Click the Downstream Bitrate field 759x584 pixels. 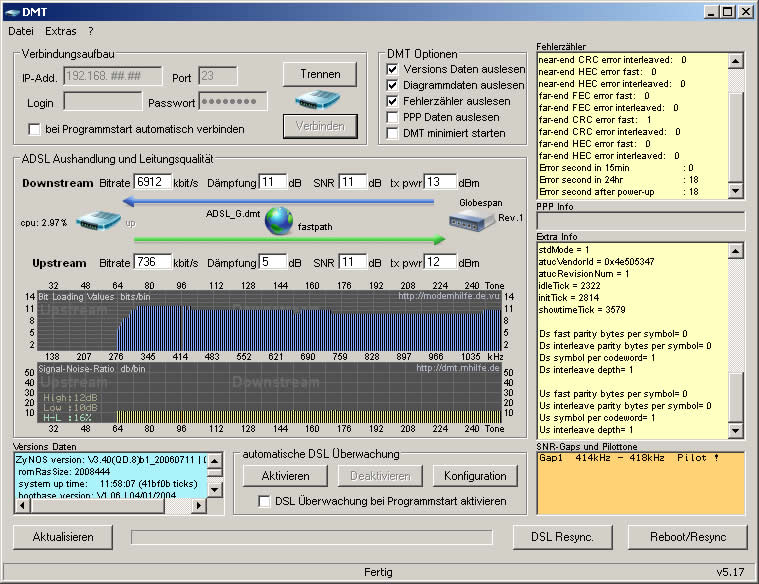pos(152,182)
